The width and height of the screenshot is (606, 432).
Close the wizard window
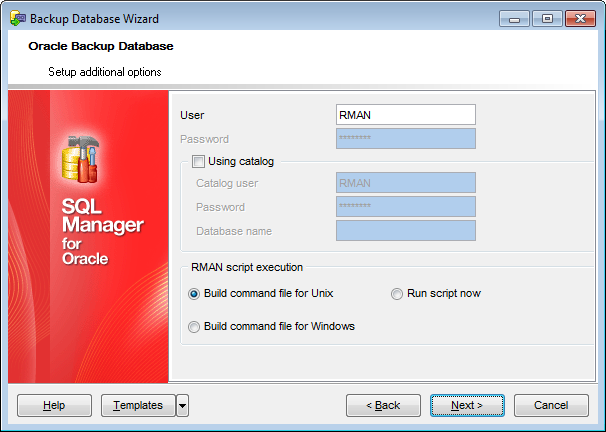[580, 19]
